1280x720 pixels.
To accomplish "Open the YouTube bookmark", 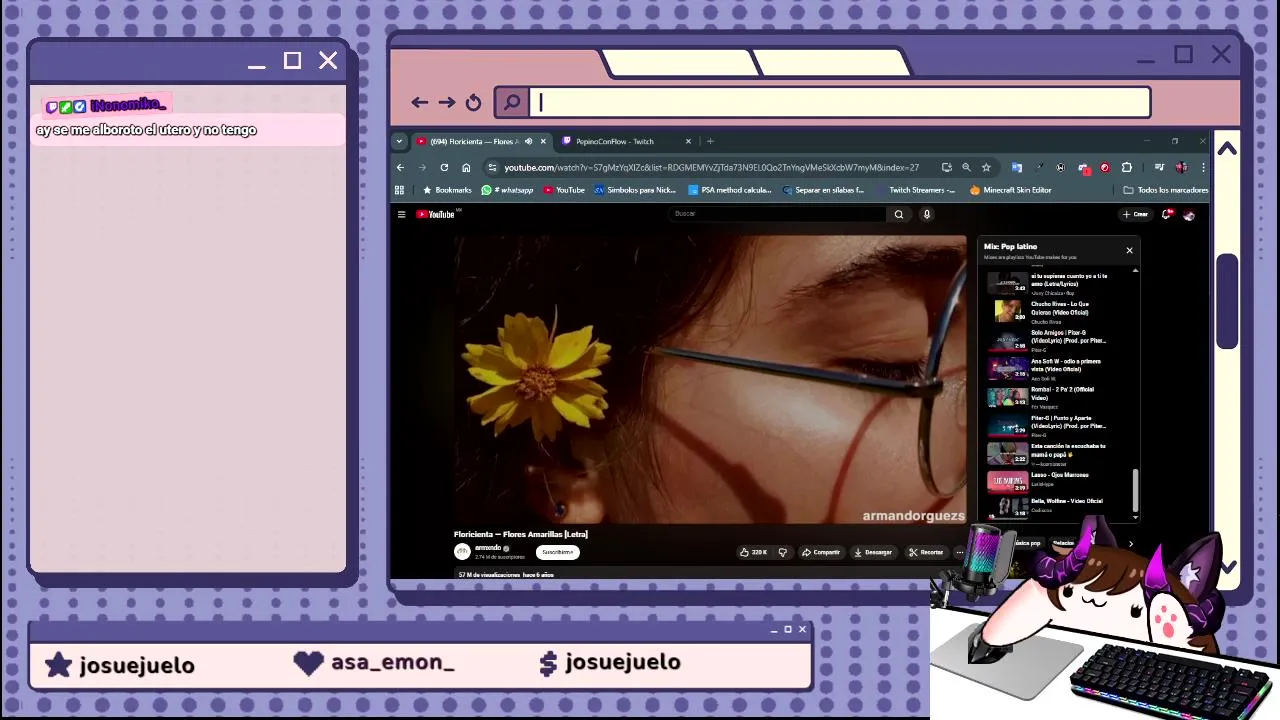I will tap(564, 190).
